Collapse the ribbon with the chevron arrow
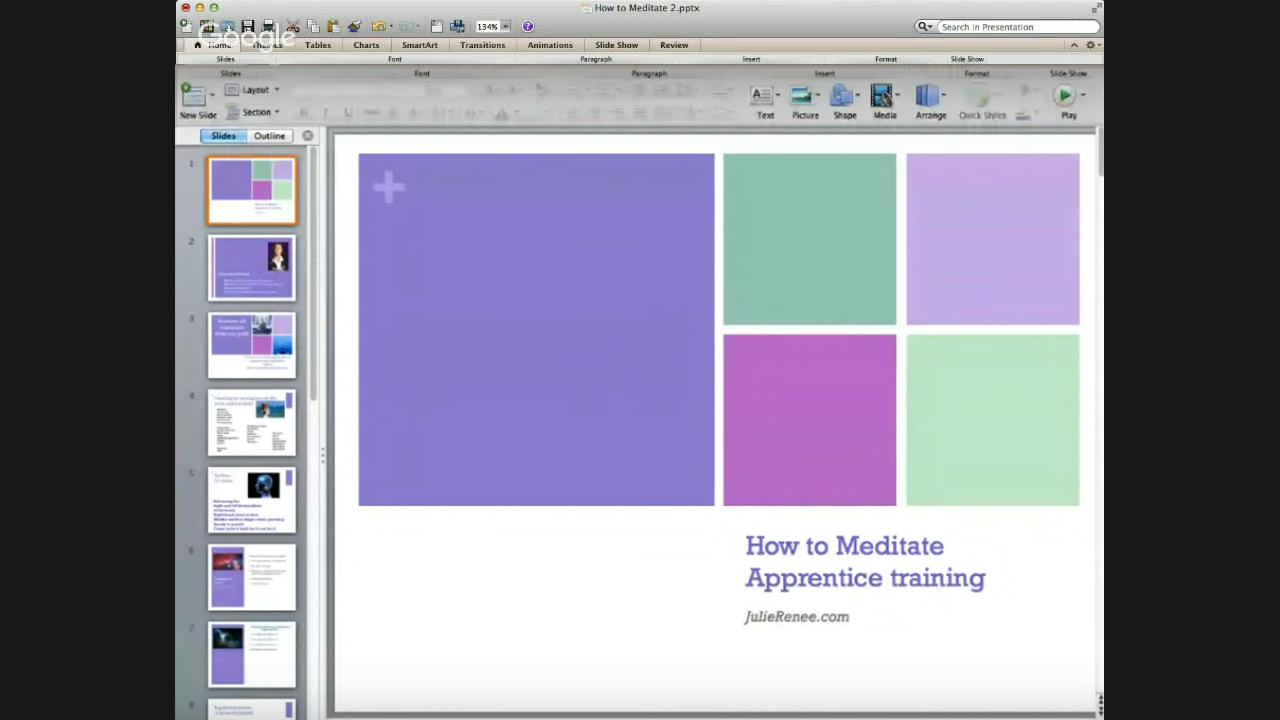 (x=1074, y=45)
